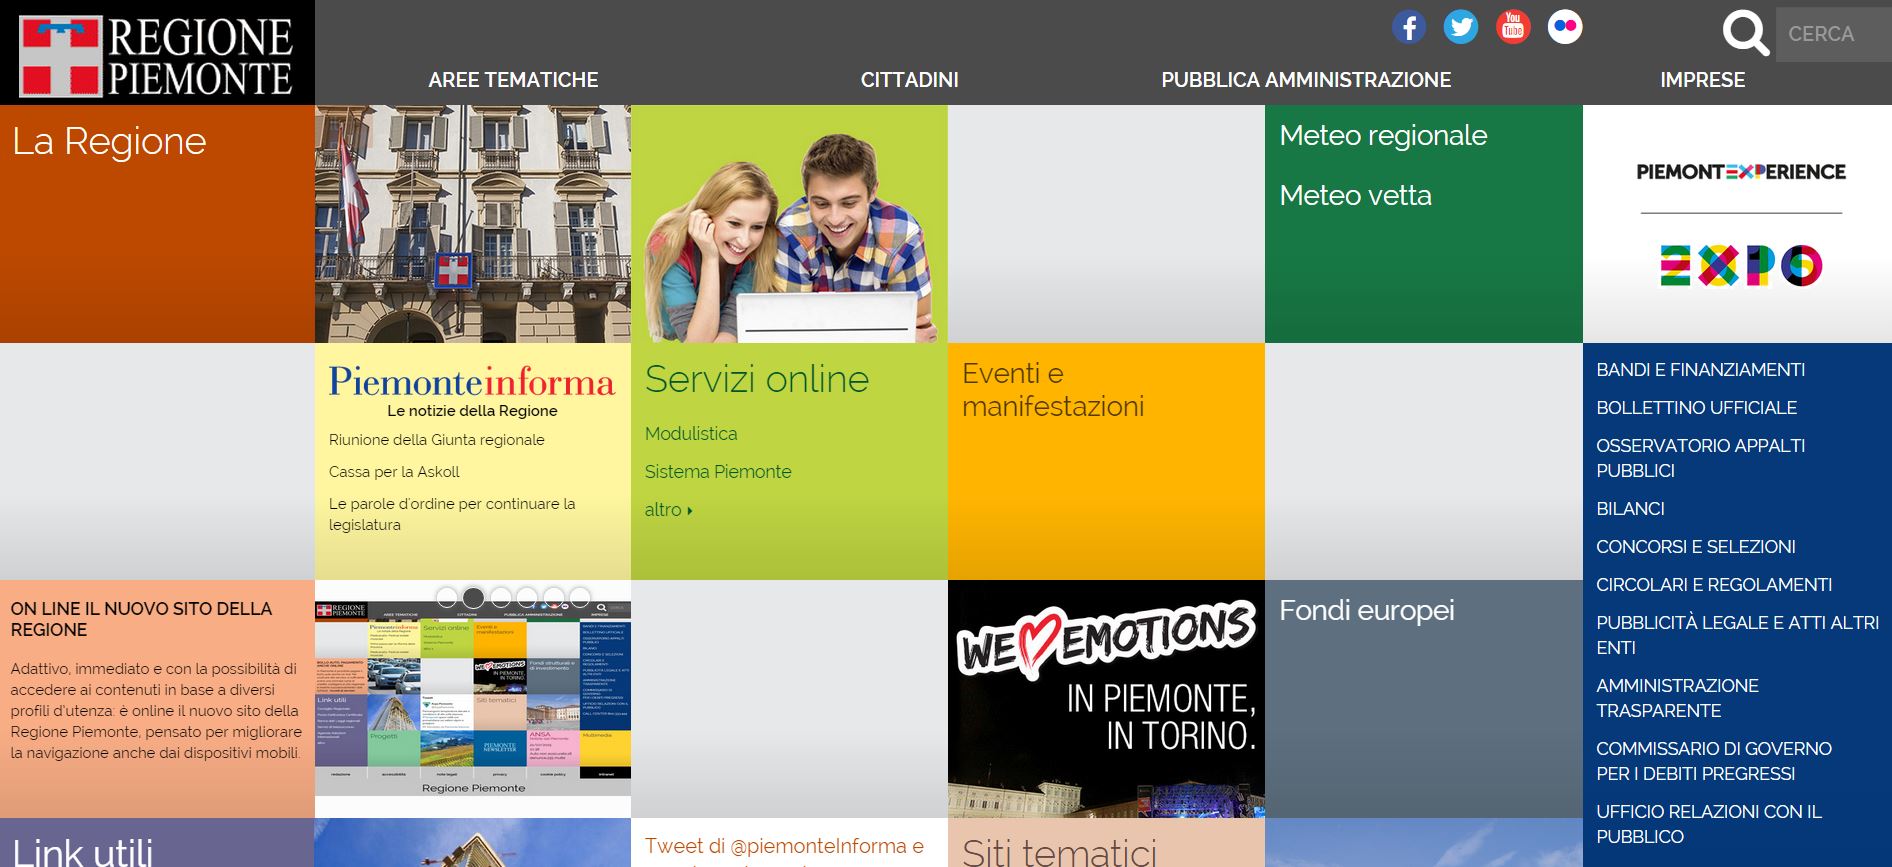Focus the Cerca search field
The width and height of the screenshot is (1892, 867).
(1832, 34)
